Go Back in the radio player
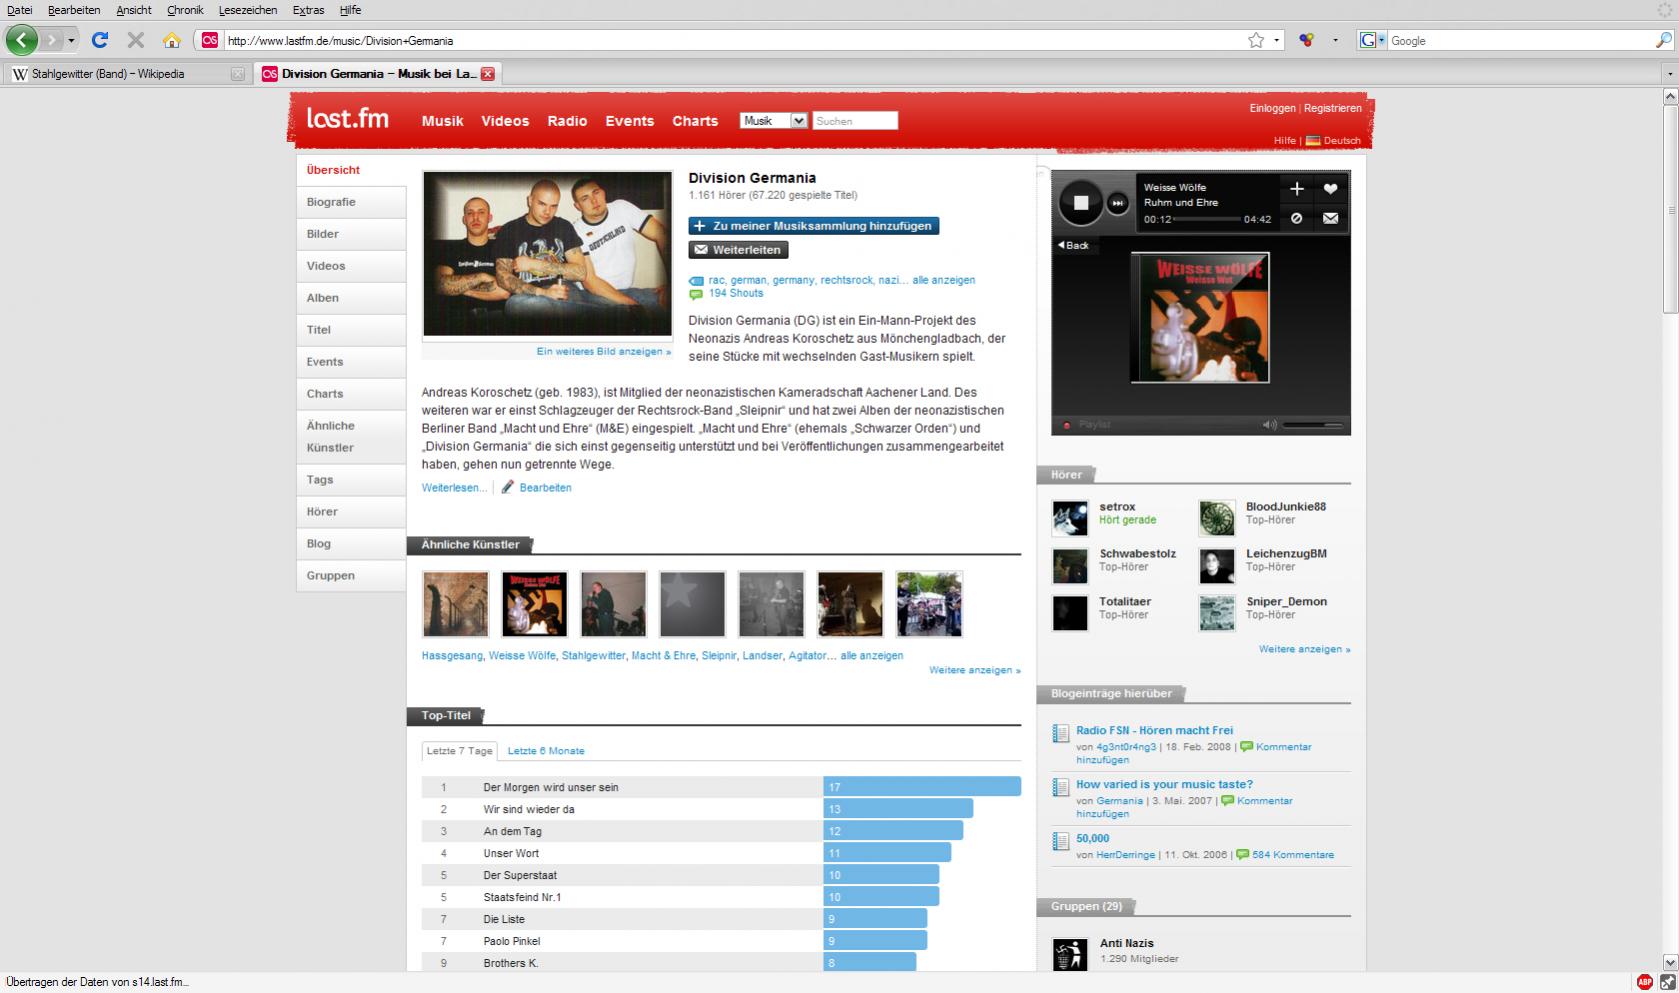1679x993 pixels. (x=1074, y=245)
